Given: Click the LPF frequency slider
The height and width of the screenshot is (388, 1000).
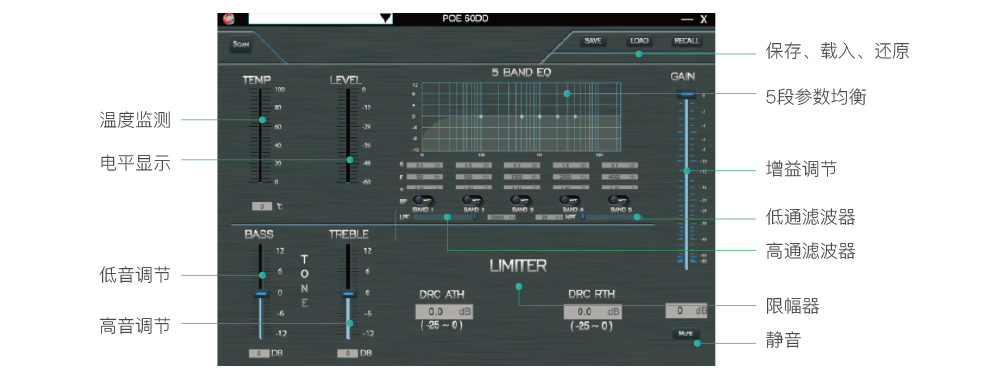Looking at the screenshot, I should 446,217.
